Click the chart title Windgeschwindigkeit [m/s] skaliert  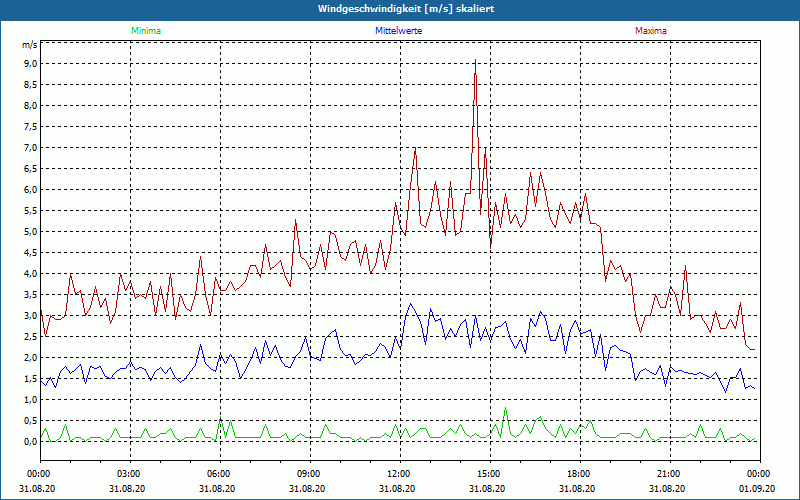tap(406, 9)
